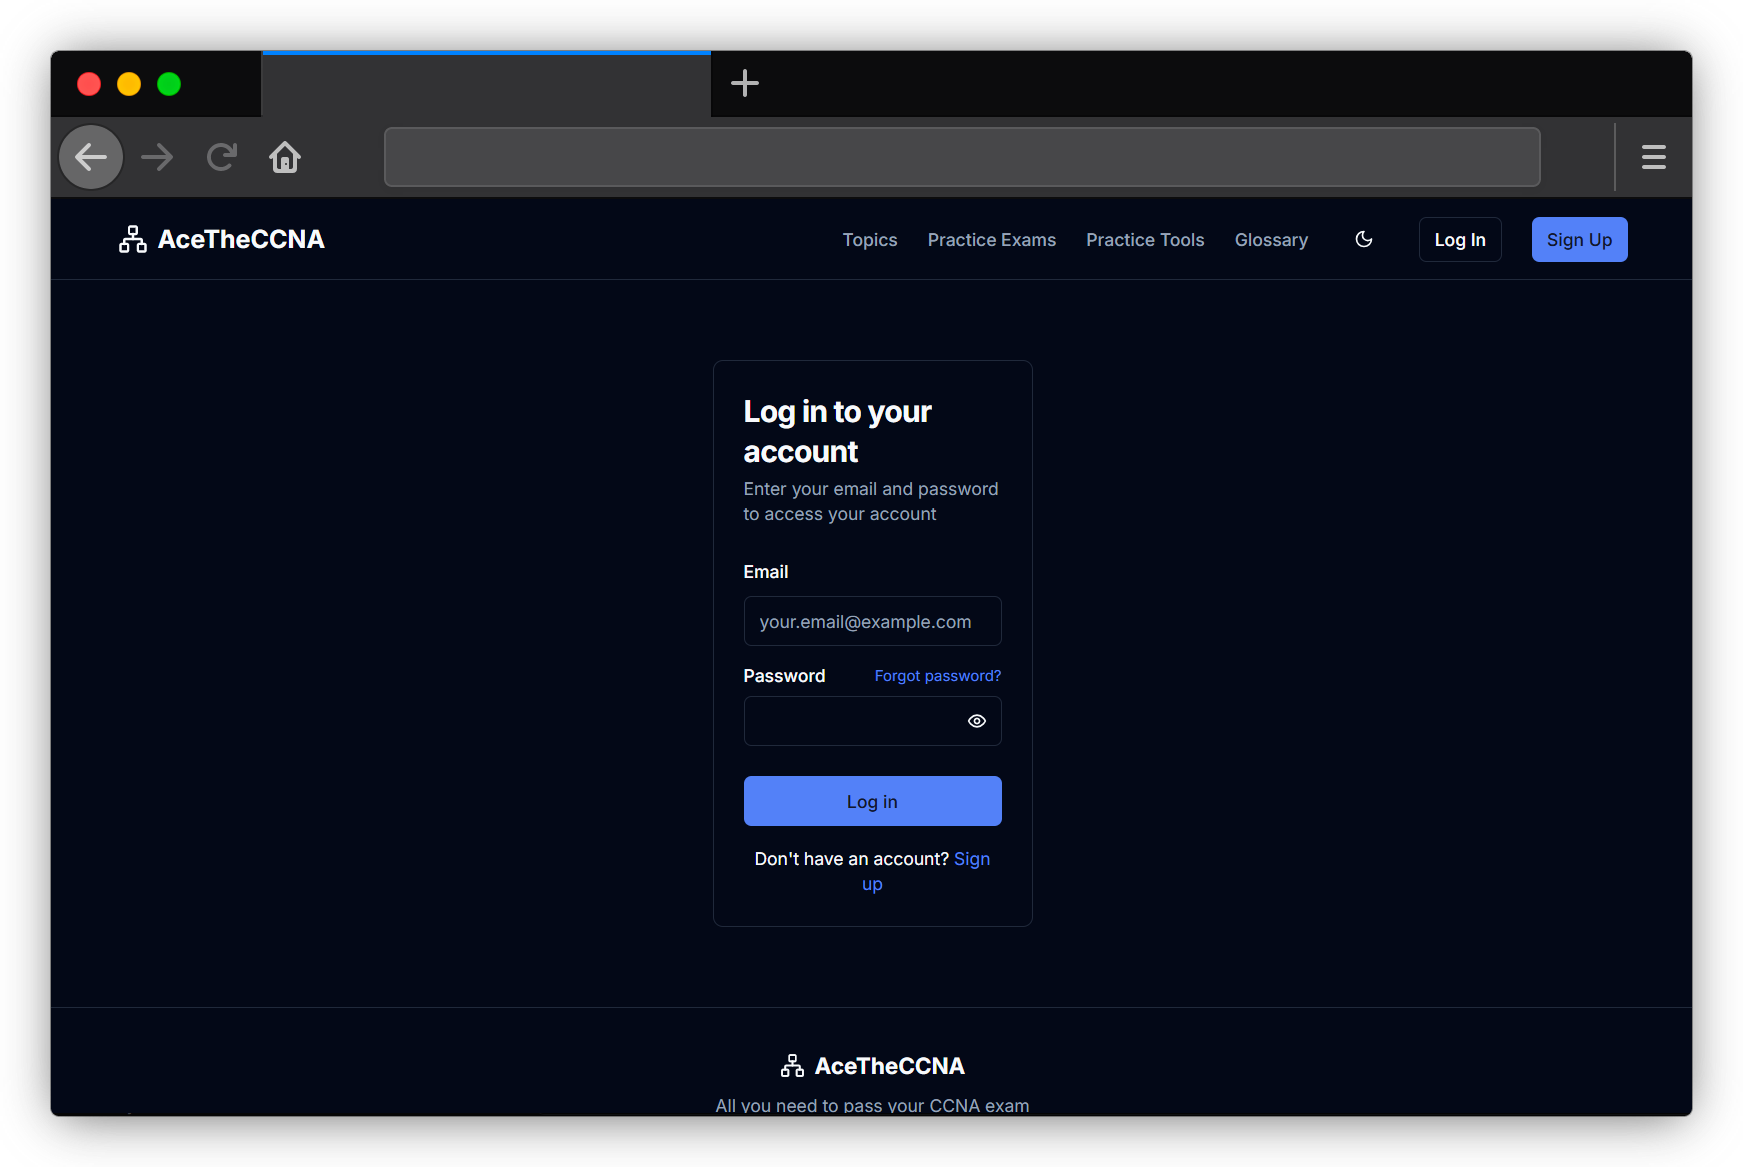Click the blue Sign Up button
The height and width of the screenshot is (1167, 1743).
tap(1579, 240)
